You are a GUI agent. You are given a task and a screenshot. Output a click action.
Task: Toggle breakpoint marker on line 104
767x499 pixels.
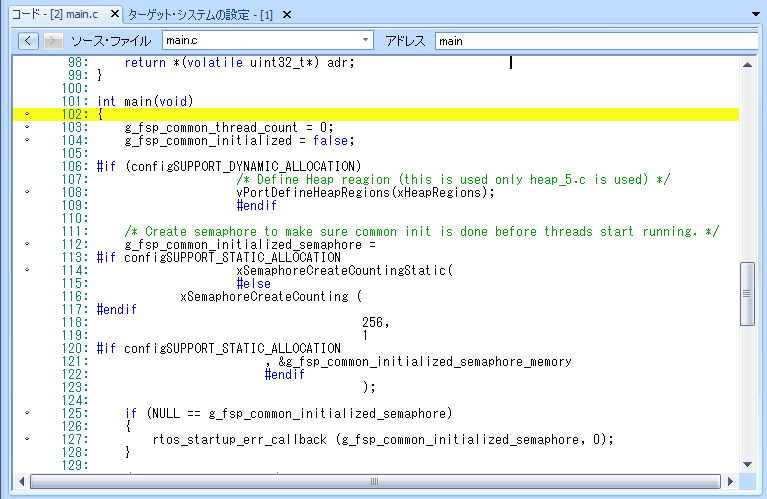click(27, 140)
